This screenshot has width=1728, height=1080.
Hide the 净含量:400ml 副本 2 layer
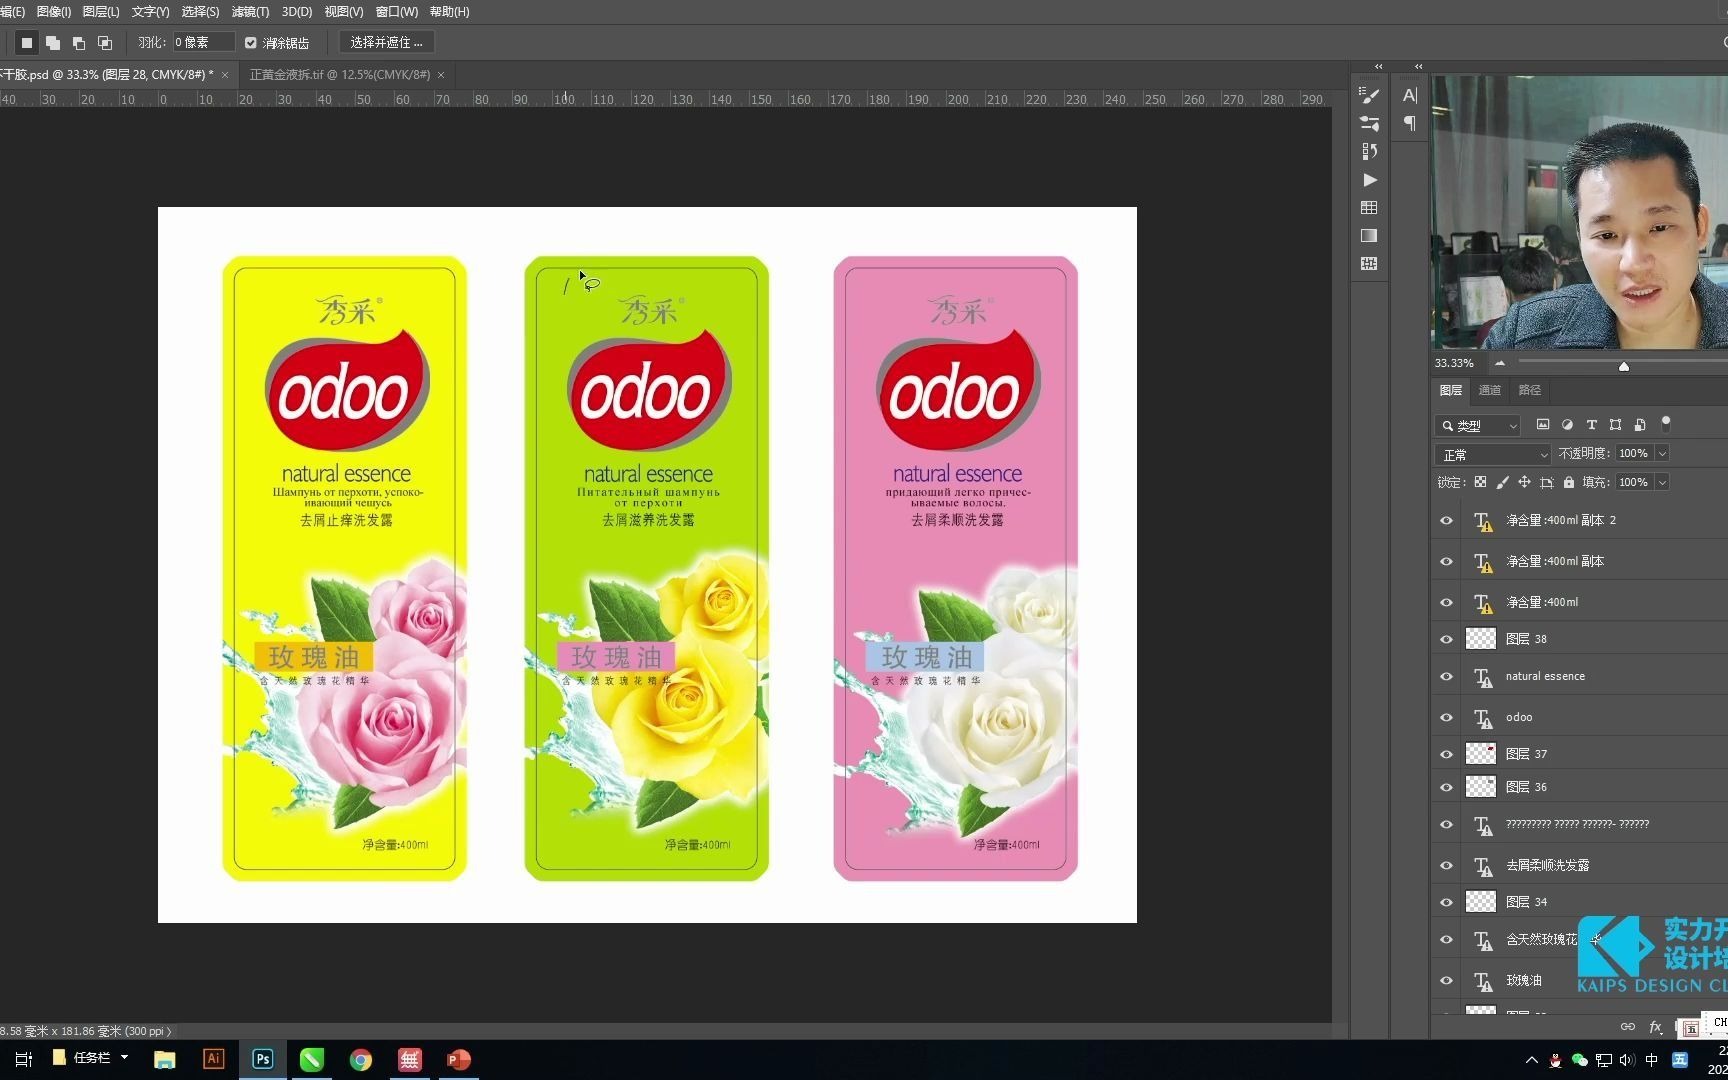1446,520
